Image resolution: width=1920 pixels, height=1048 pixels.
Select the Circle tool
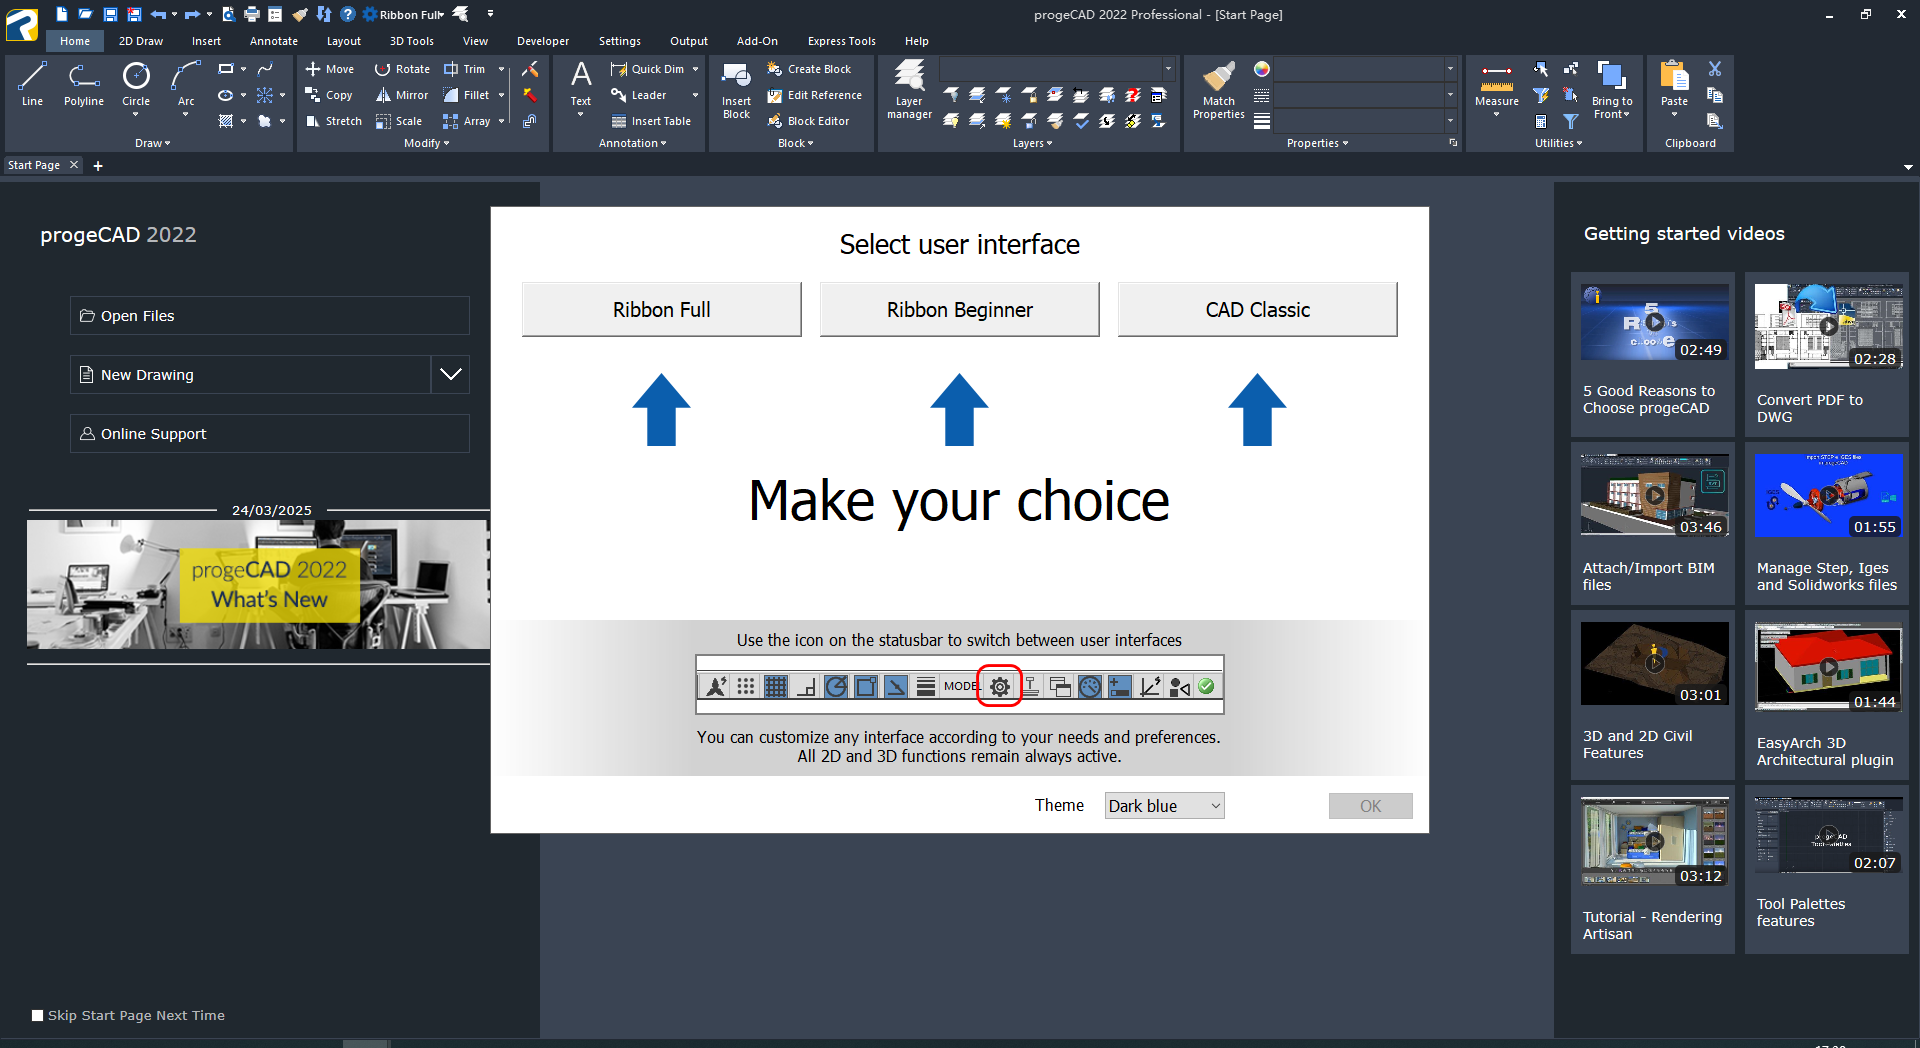pyautogui.click(x=136, y=84)
